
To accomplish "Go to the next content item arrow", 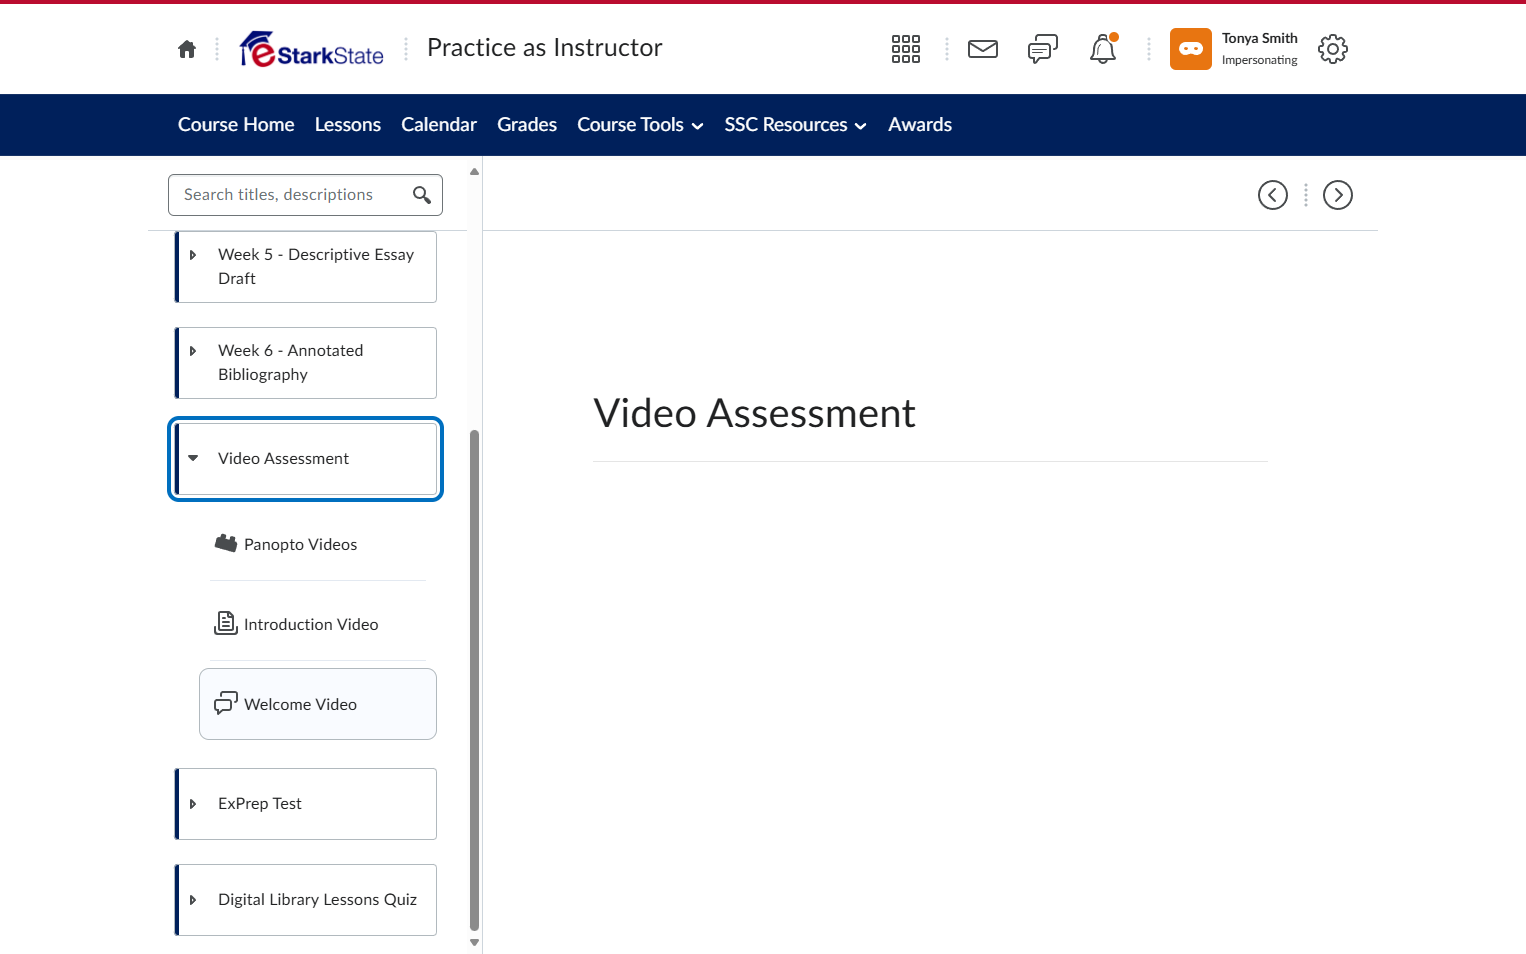I will pyautogui.click(x=1338, y=195).
